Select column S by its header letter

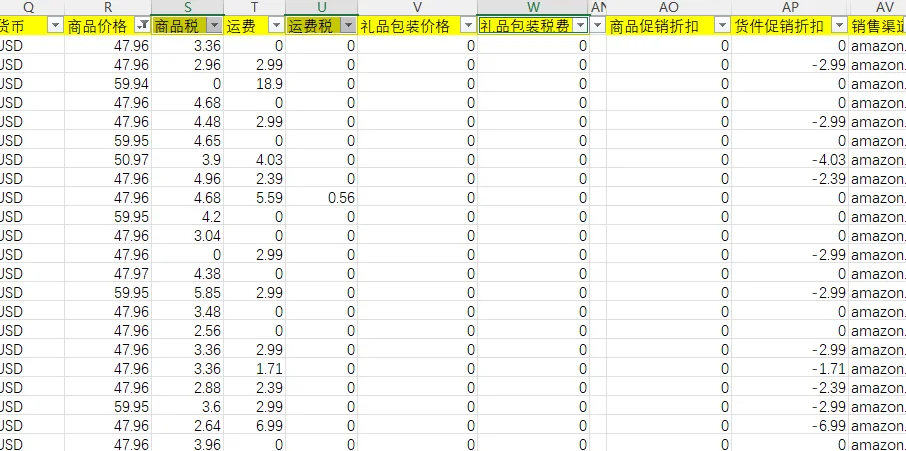click(188, 7)
